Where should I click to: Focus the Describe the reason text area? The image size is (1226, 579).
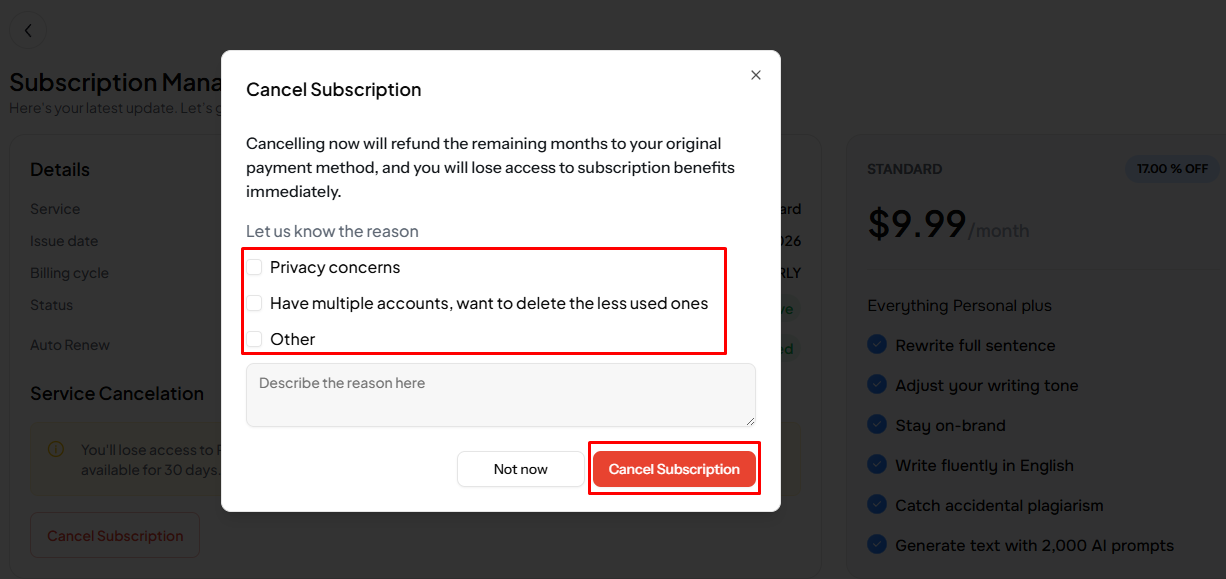(x=500, y=394)
